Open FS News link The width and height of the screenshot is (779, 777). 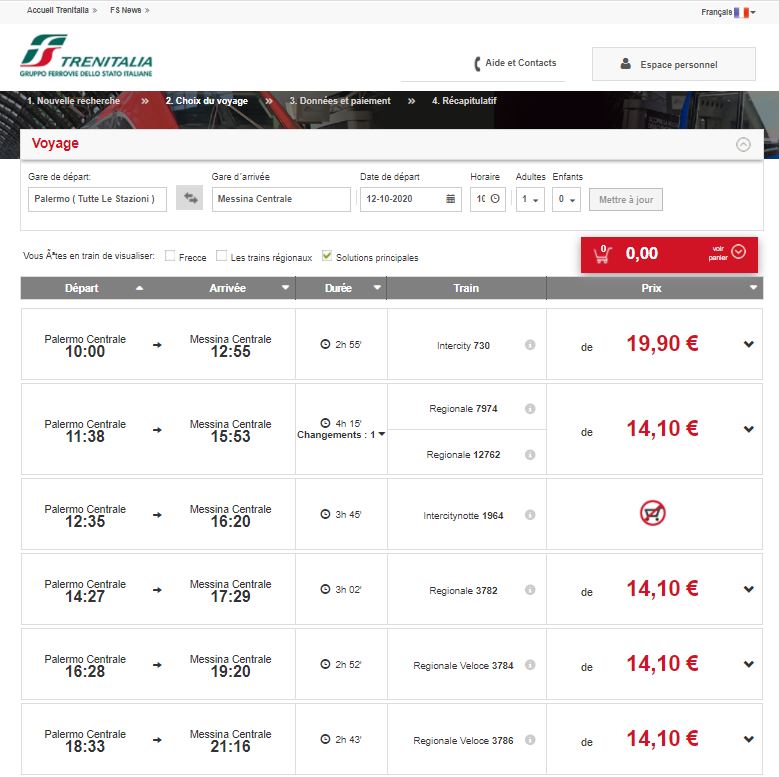coord(126,10)
